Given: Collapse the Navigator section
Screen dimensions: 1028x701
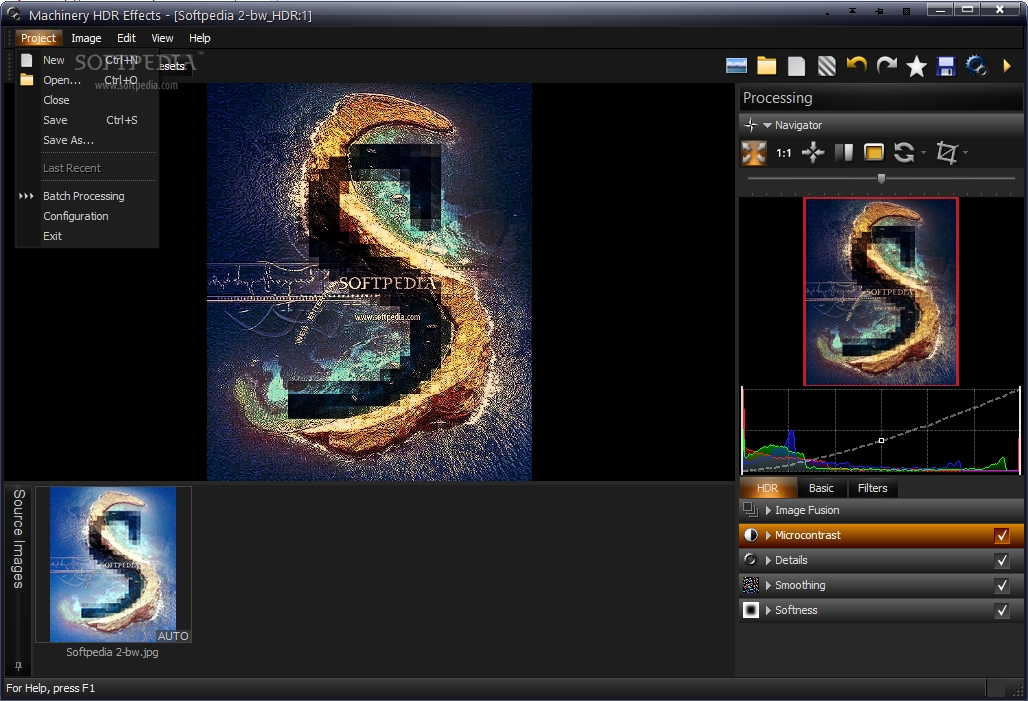Looking at the screenshot, I should 767,125.
